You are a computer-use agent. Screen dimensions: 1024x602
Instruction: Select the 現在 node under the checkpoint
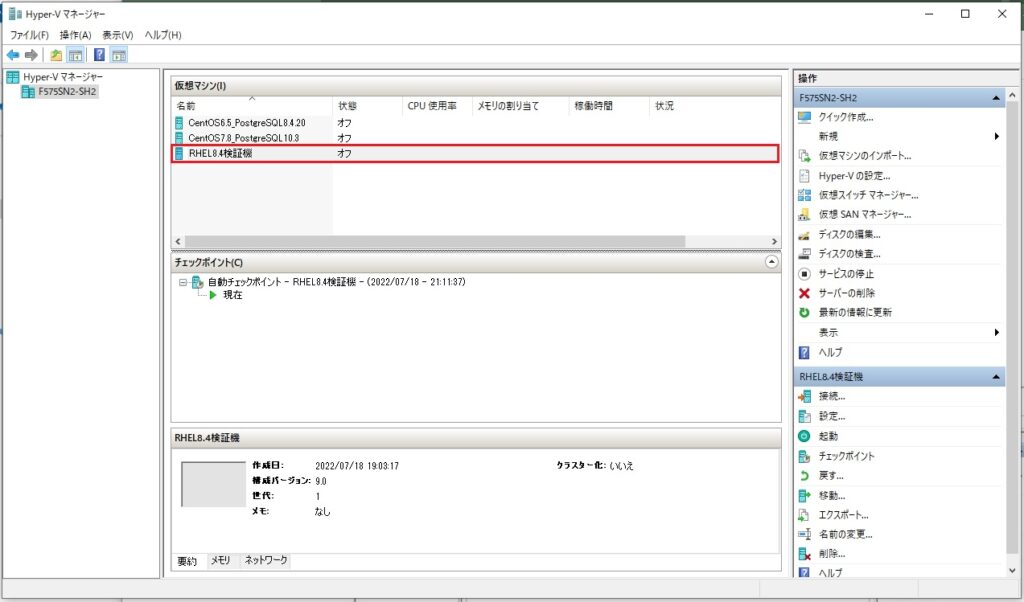point(232,295)
